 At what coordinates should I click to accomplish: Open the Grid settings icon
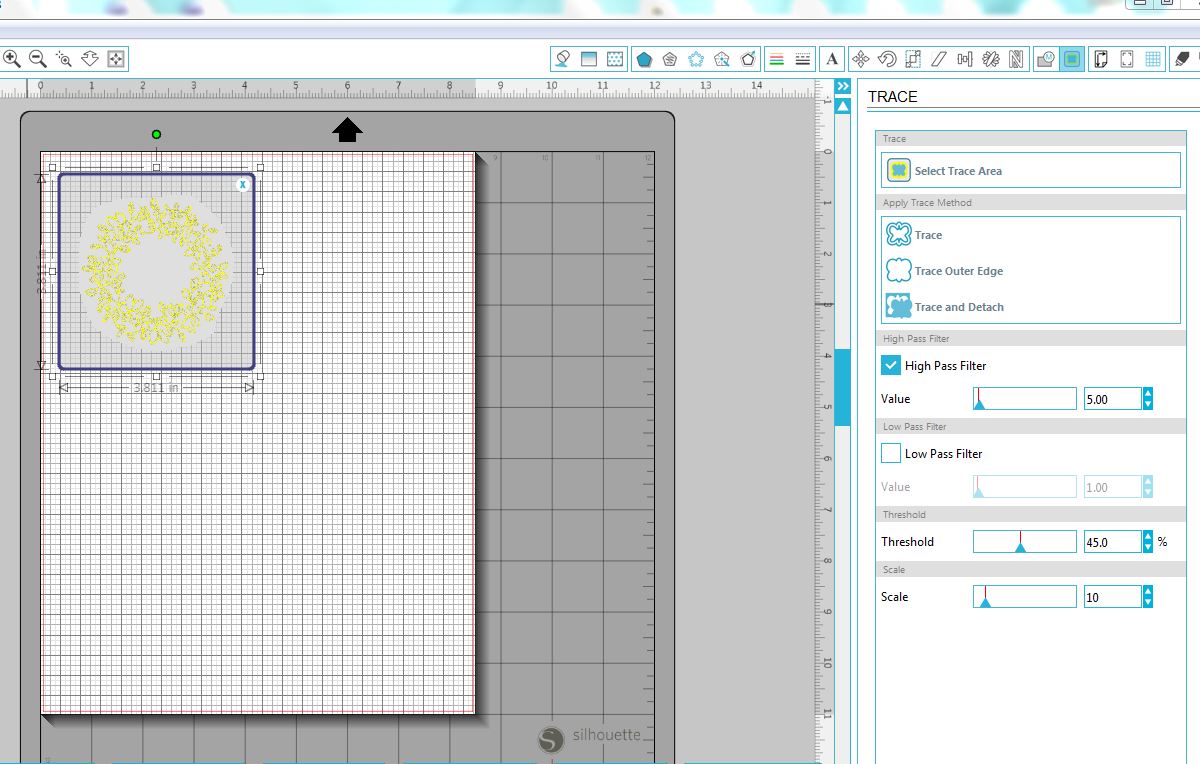[x=1153, y=59]
